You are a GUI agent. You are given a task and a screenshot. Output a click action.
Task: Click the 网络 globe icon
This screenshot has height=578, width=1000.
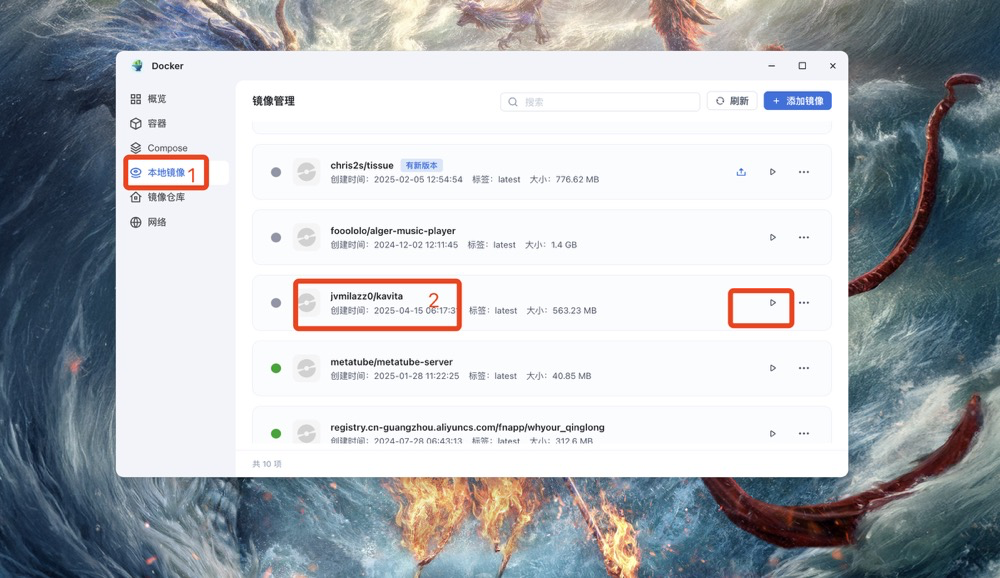pyautogui.click(x=135, y=222)
